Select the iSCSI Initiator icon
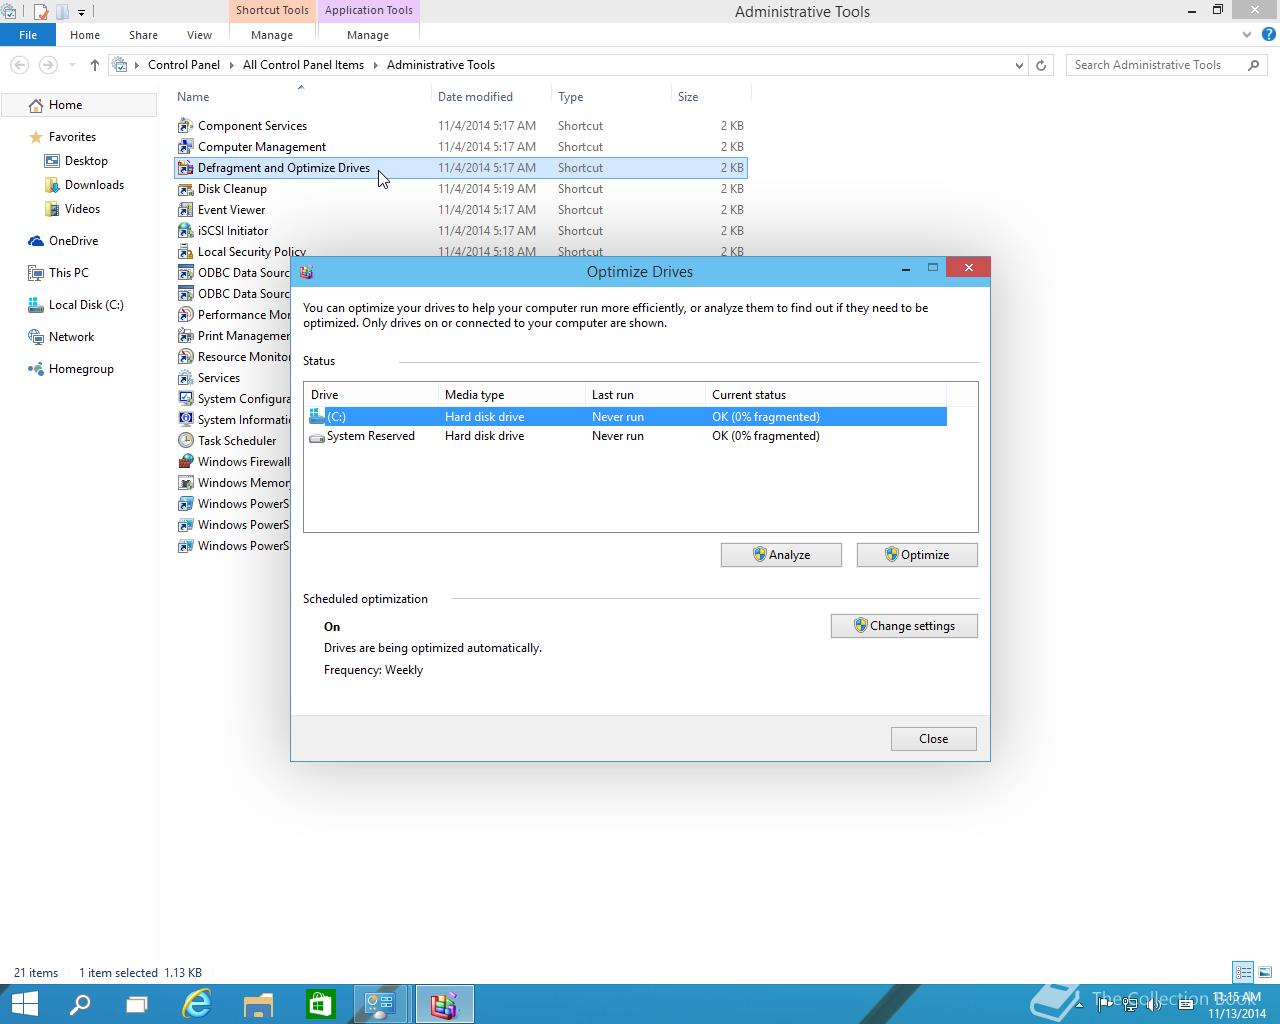The image size is (1280, 1024). point(185,231)
